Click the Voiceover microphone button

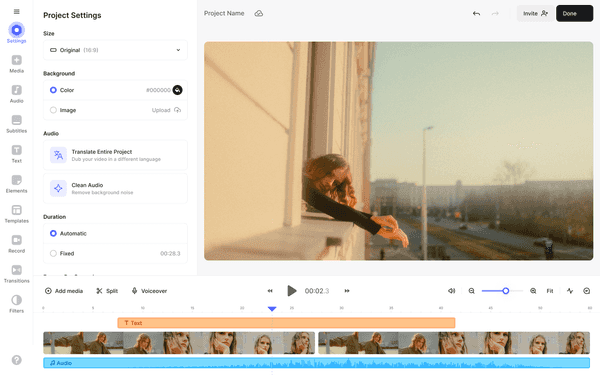(x=149, y=291)
